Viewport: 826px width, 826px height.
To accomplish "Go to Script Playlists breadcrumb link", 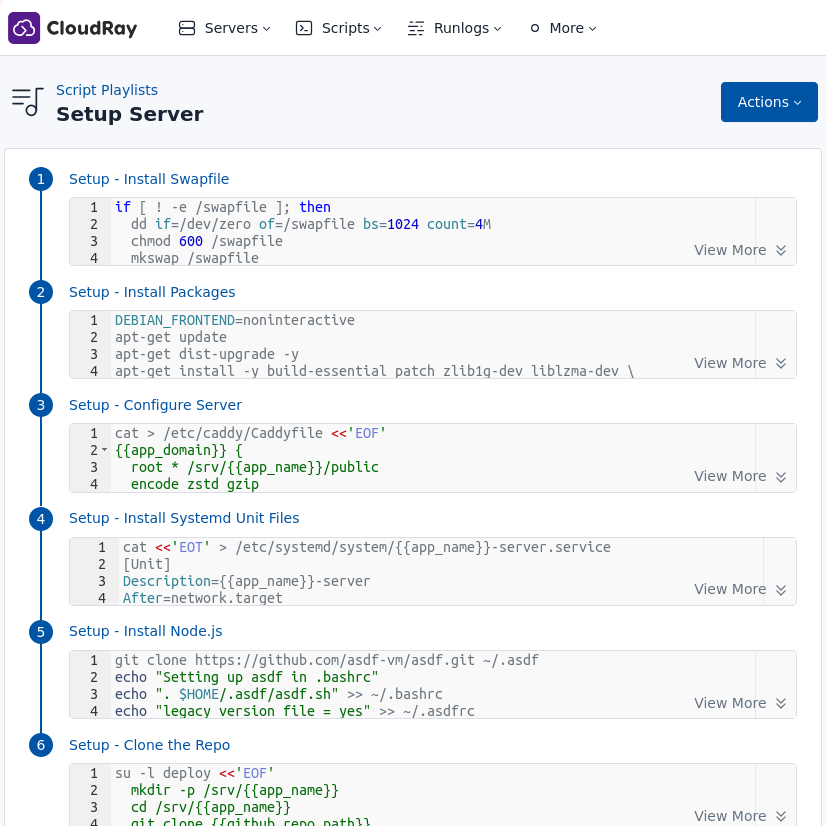I will pos(107,90).
